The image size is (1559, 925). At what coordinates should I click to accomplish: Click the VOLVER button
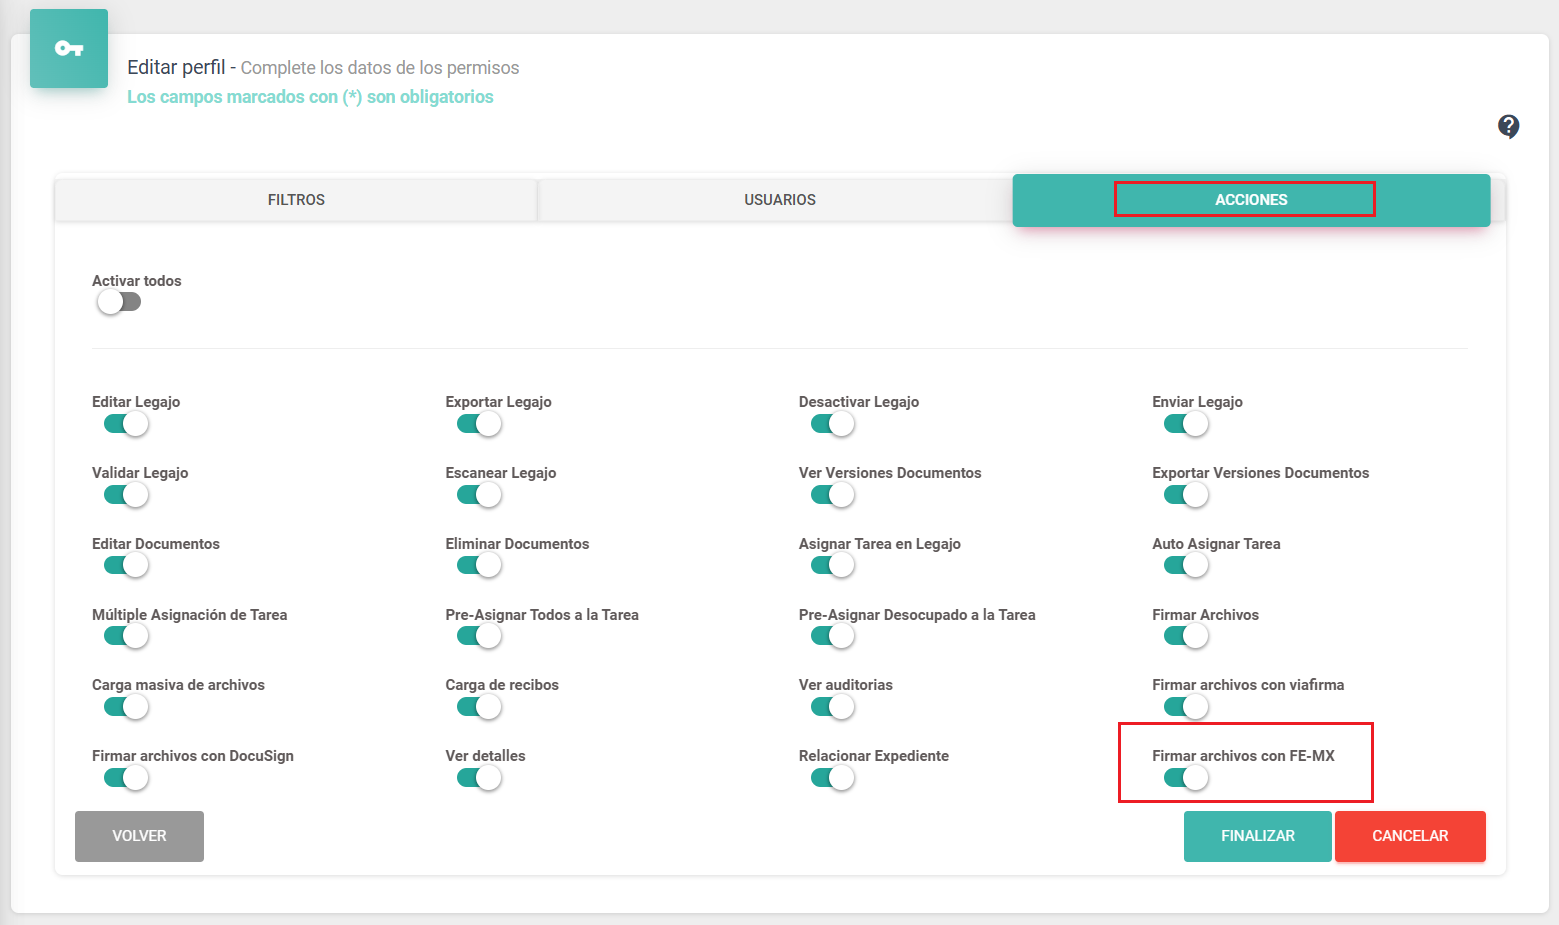pyautogui.click(x=139, y=836)
